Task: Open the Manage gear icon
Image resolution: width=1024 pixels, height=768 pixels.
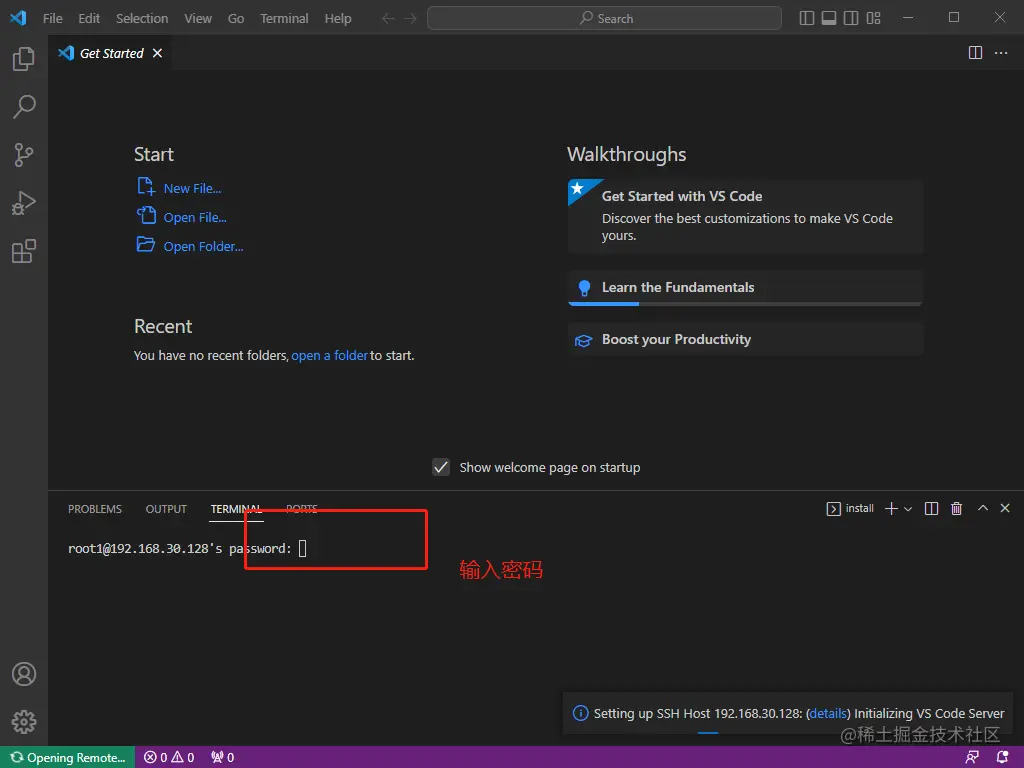Action: pos(24,722)
